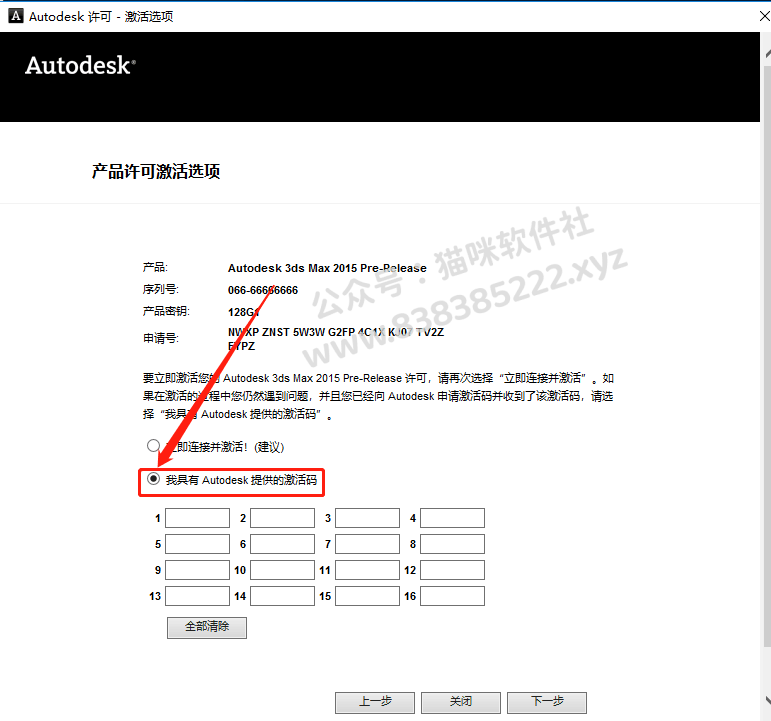The width and height of the screenshot is (771, 721).
Task: Click activation code field 3
Action: (367, 518)
